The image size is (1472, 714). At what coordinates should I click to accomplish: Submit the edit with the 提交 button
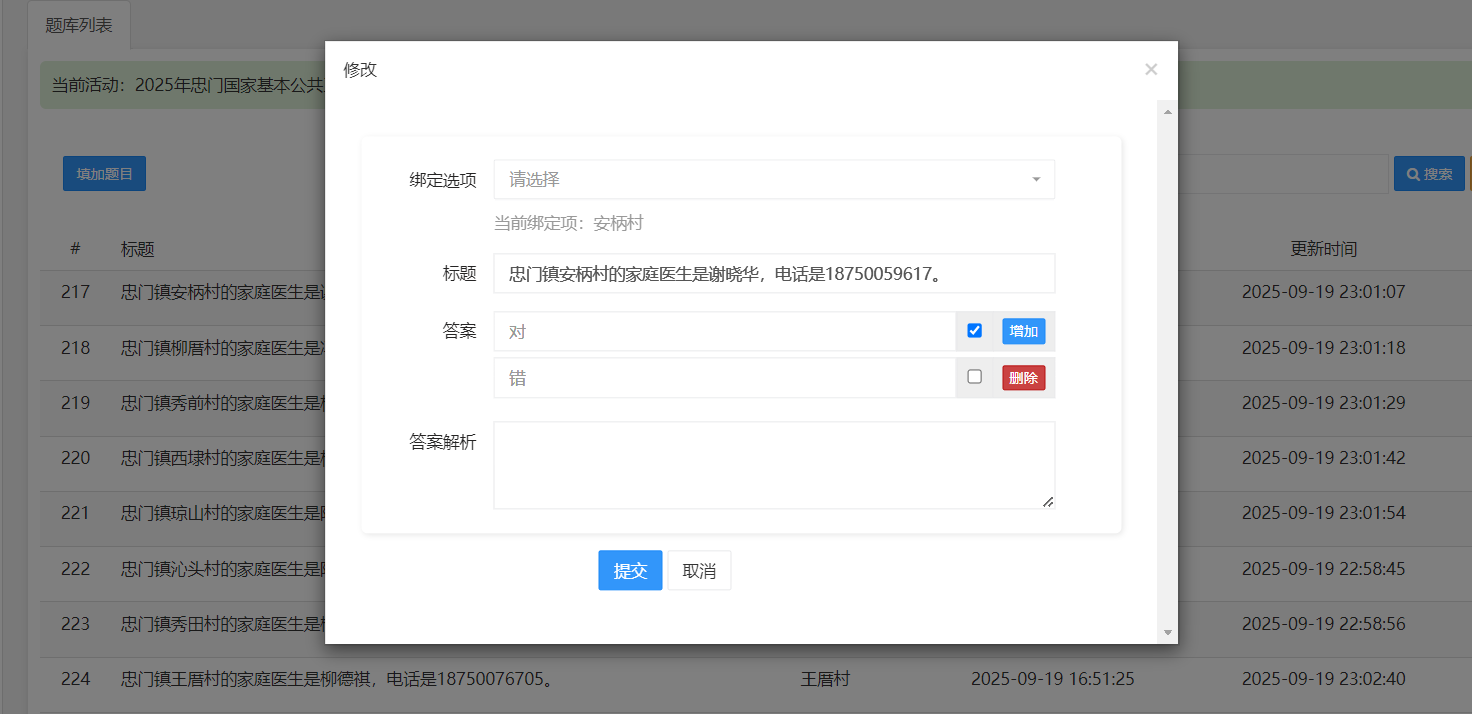[x=630, y=569]
